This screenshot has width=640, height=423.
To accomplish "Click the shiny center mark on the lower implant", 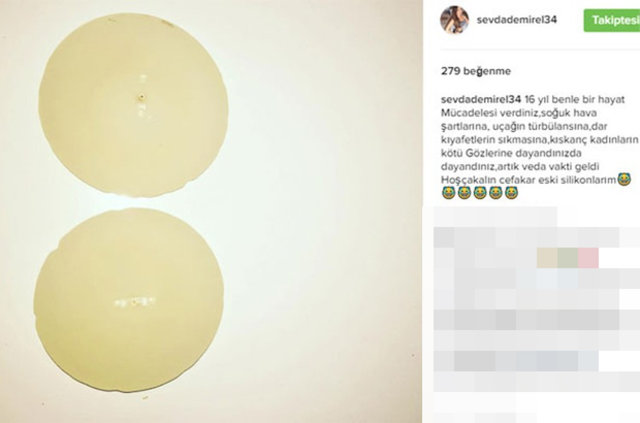I will tap(134, 302).
